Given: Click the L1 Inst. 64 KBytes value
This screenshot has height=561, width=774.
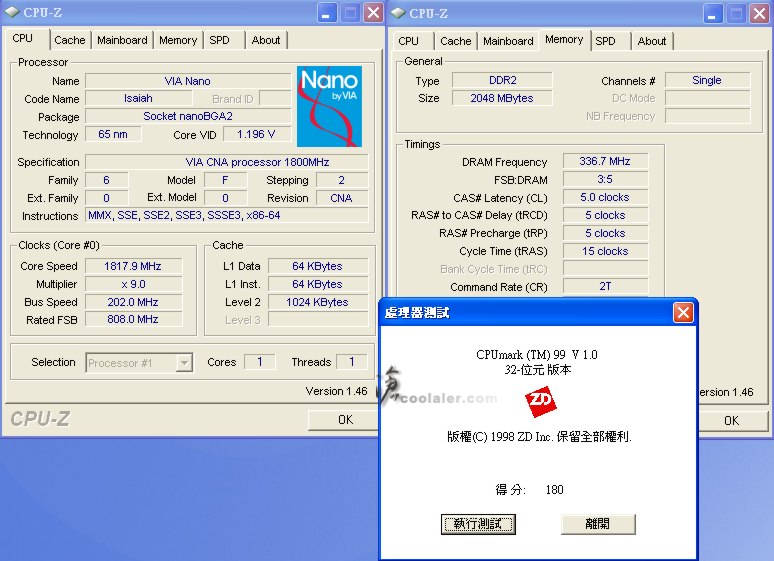Looking at the screenshot, I should (x=318, y=284).
